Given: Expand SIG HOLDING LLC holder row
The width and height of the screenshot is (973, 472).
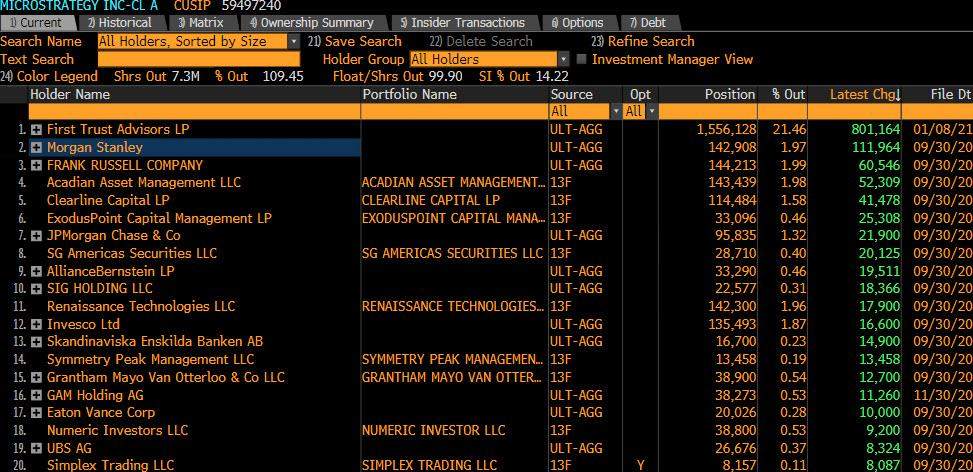Looking at the screenshot, I should [x=36, y=288].
